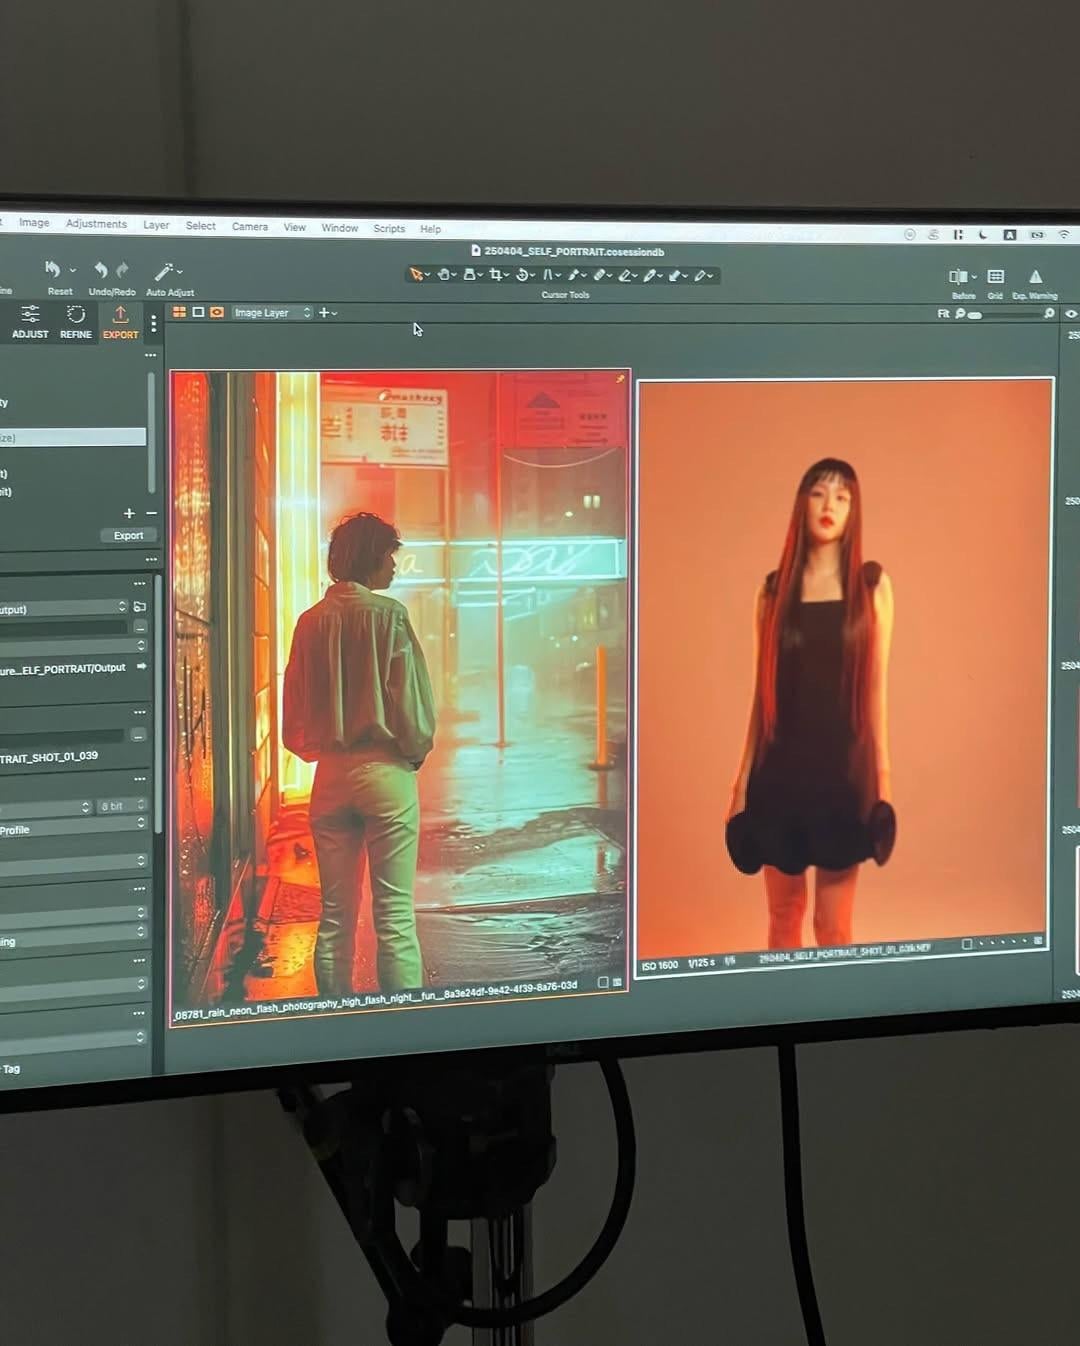This screenshot has width=1080, height=1346.
Task: Switch viewer to multi-view grid mode
Action: [180, 312]
